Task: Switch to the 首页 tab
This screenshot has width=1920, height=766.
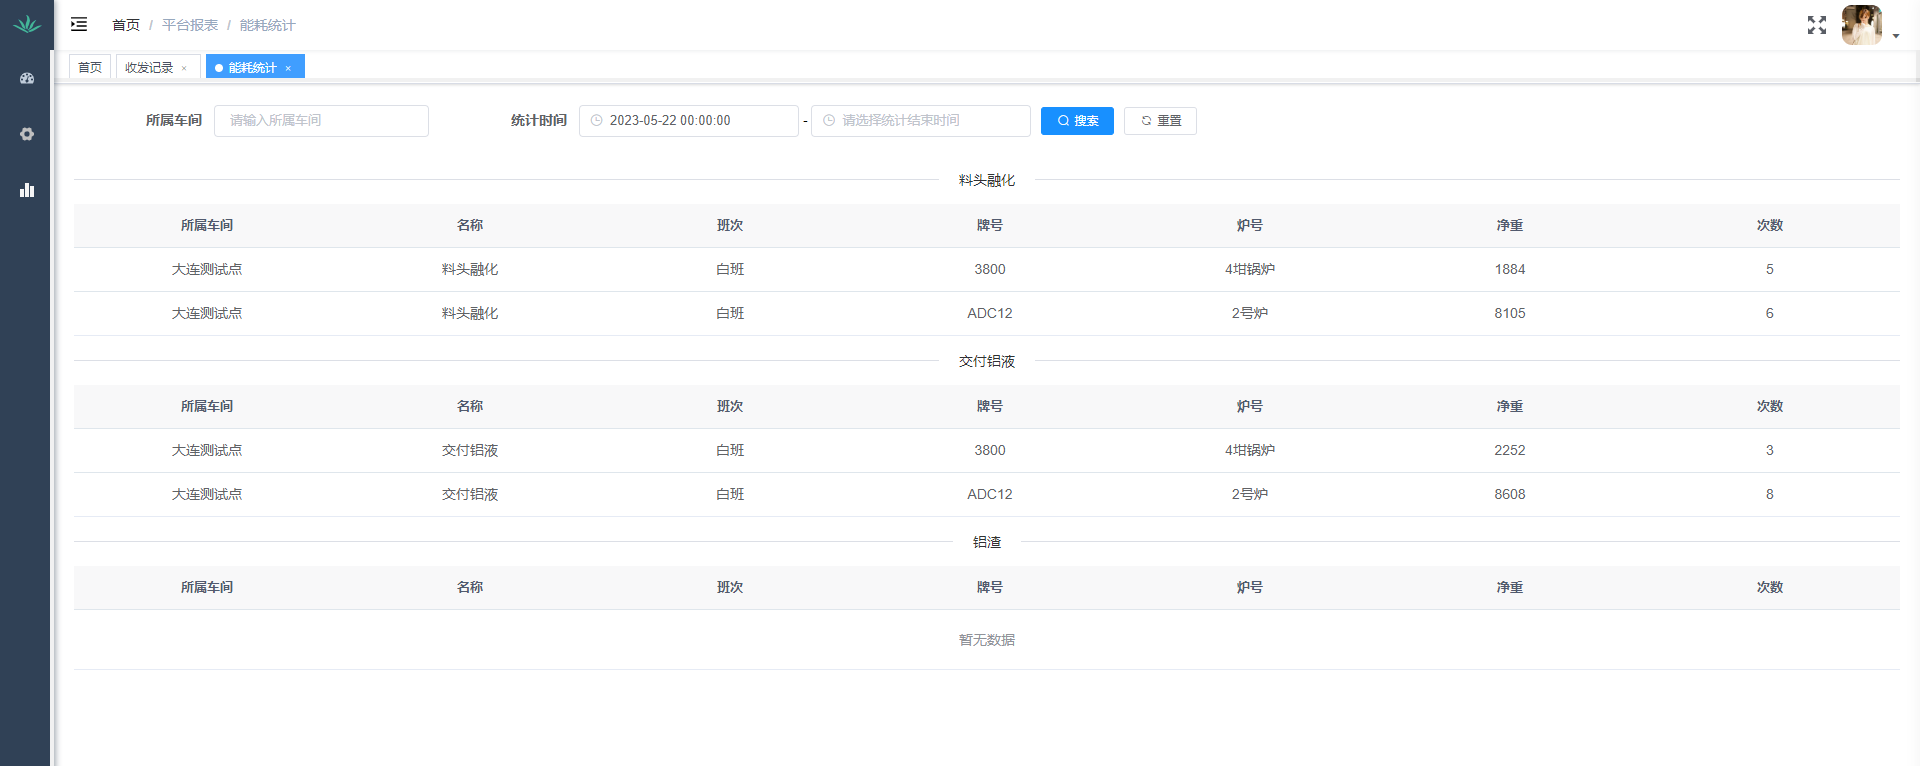Action: click(x=90, y=67)
